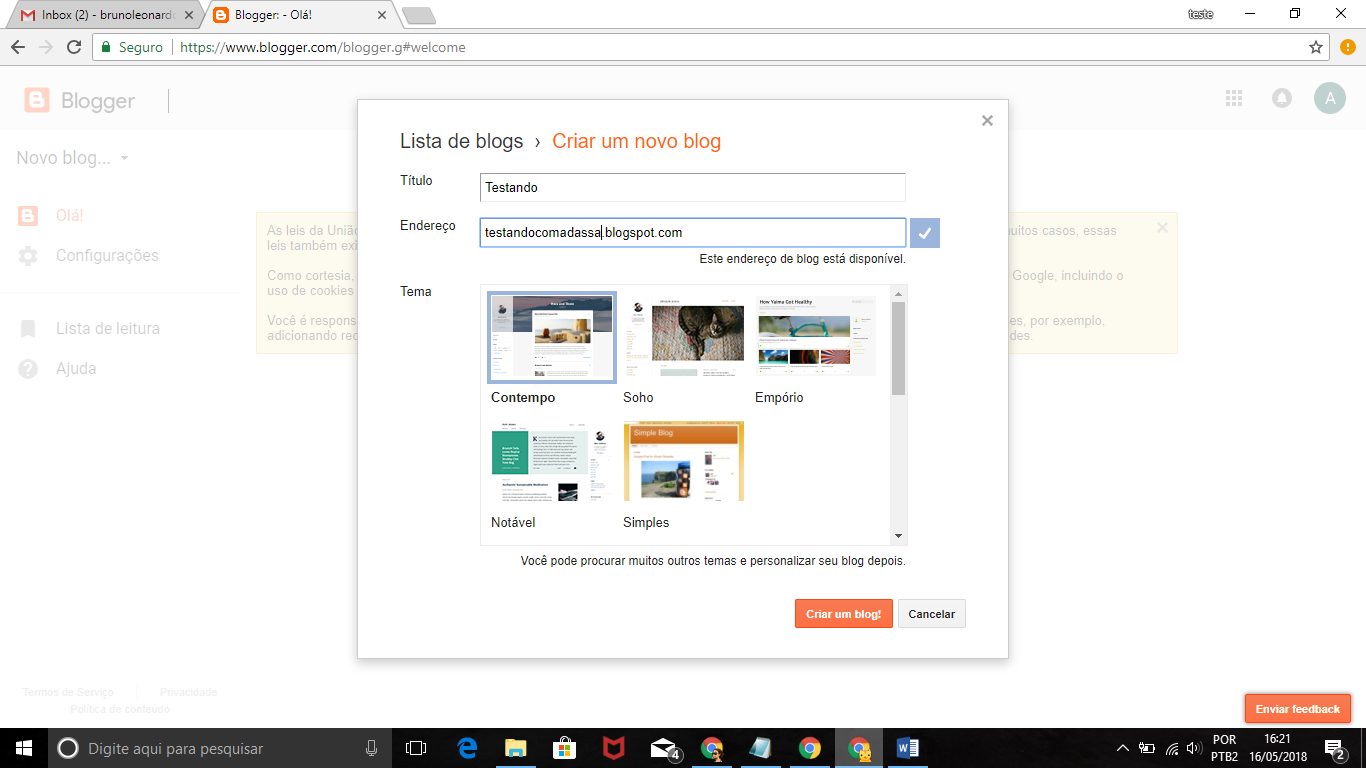Open the Chrome menu icon
The width and height of the screenshot is (1366, 768).
pos(1347,47)
